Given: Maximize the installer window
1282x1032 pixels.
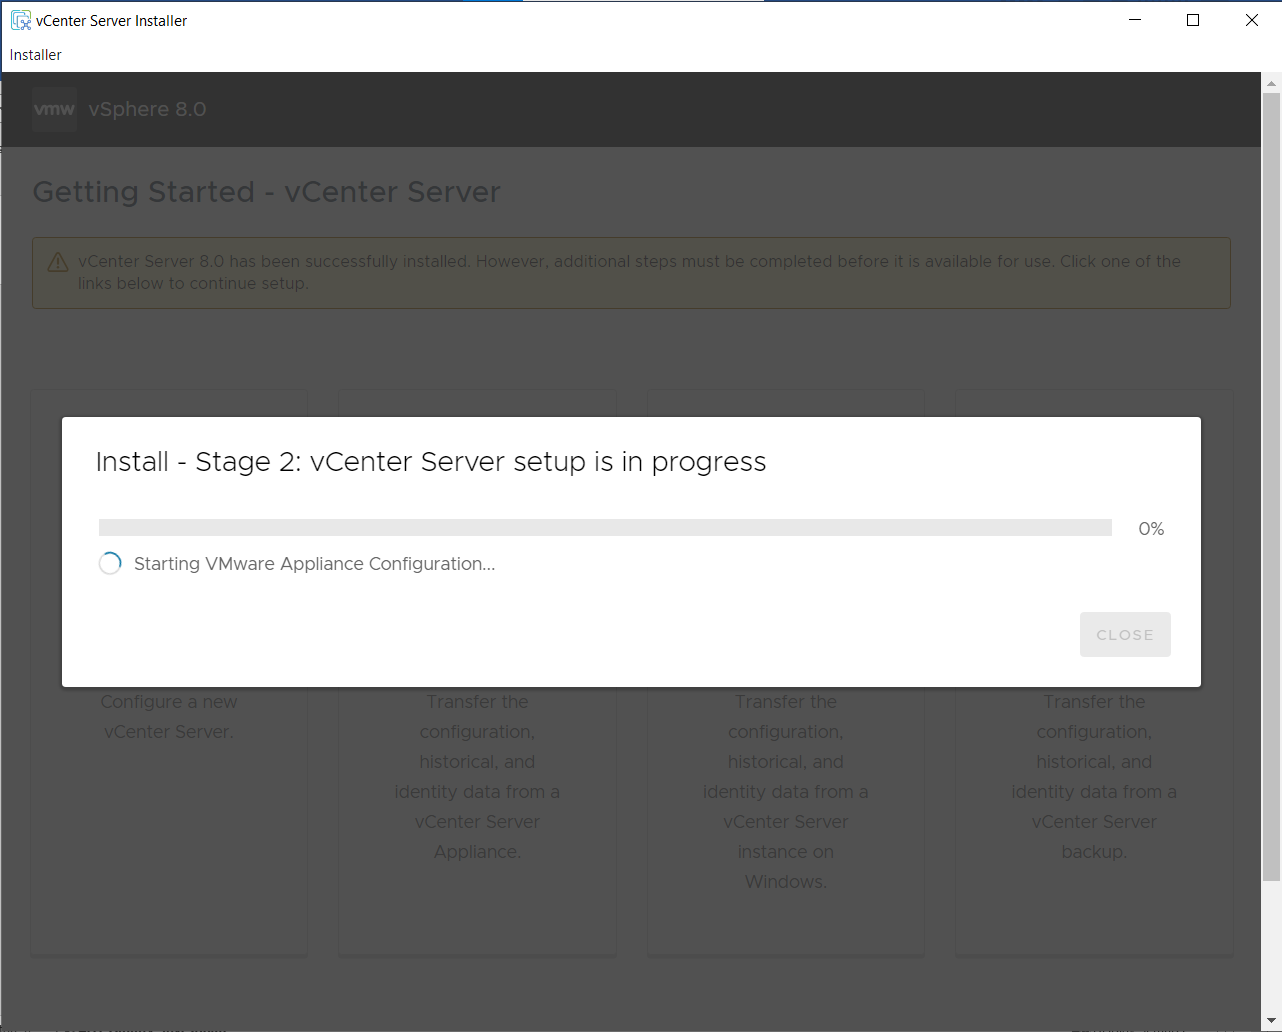Looking at the screenshot, I should point(1193,20).
